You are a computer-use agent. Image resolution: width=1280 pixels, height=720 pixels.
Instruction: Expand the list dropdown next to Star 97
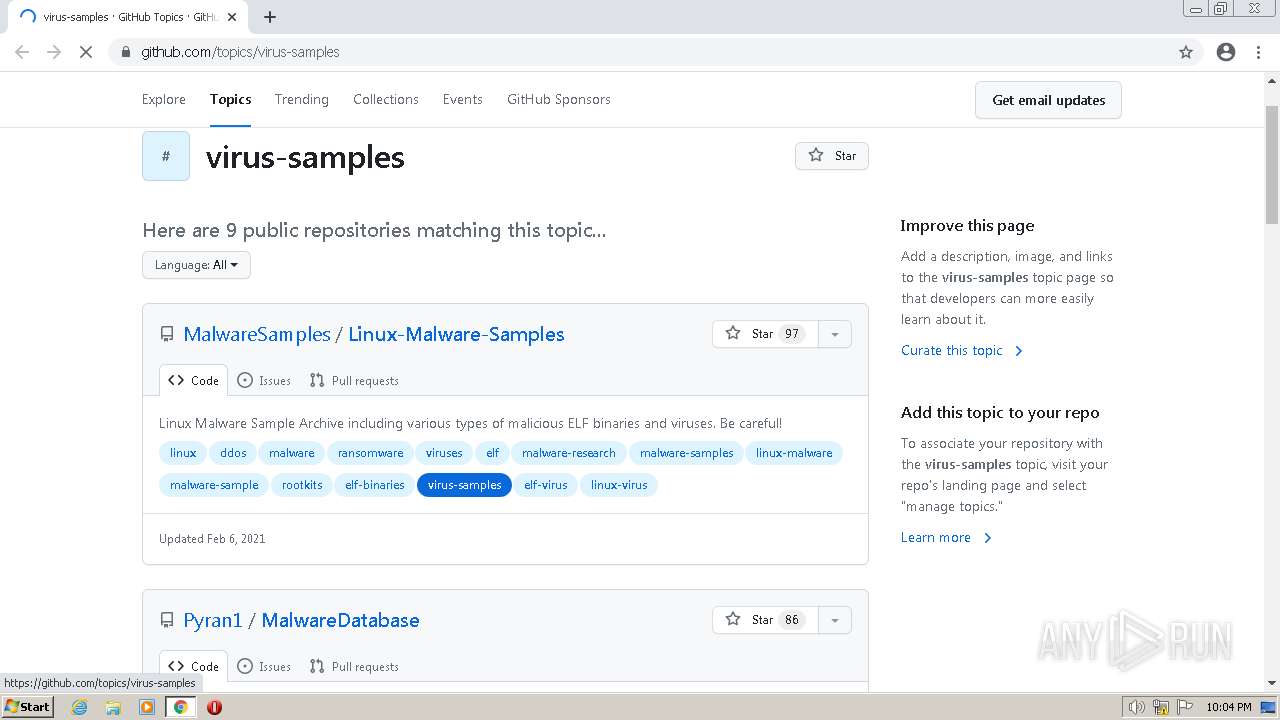coord(835,334)
